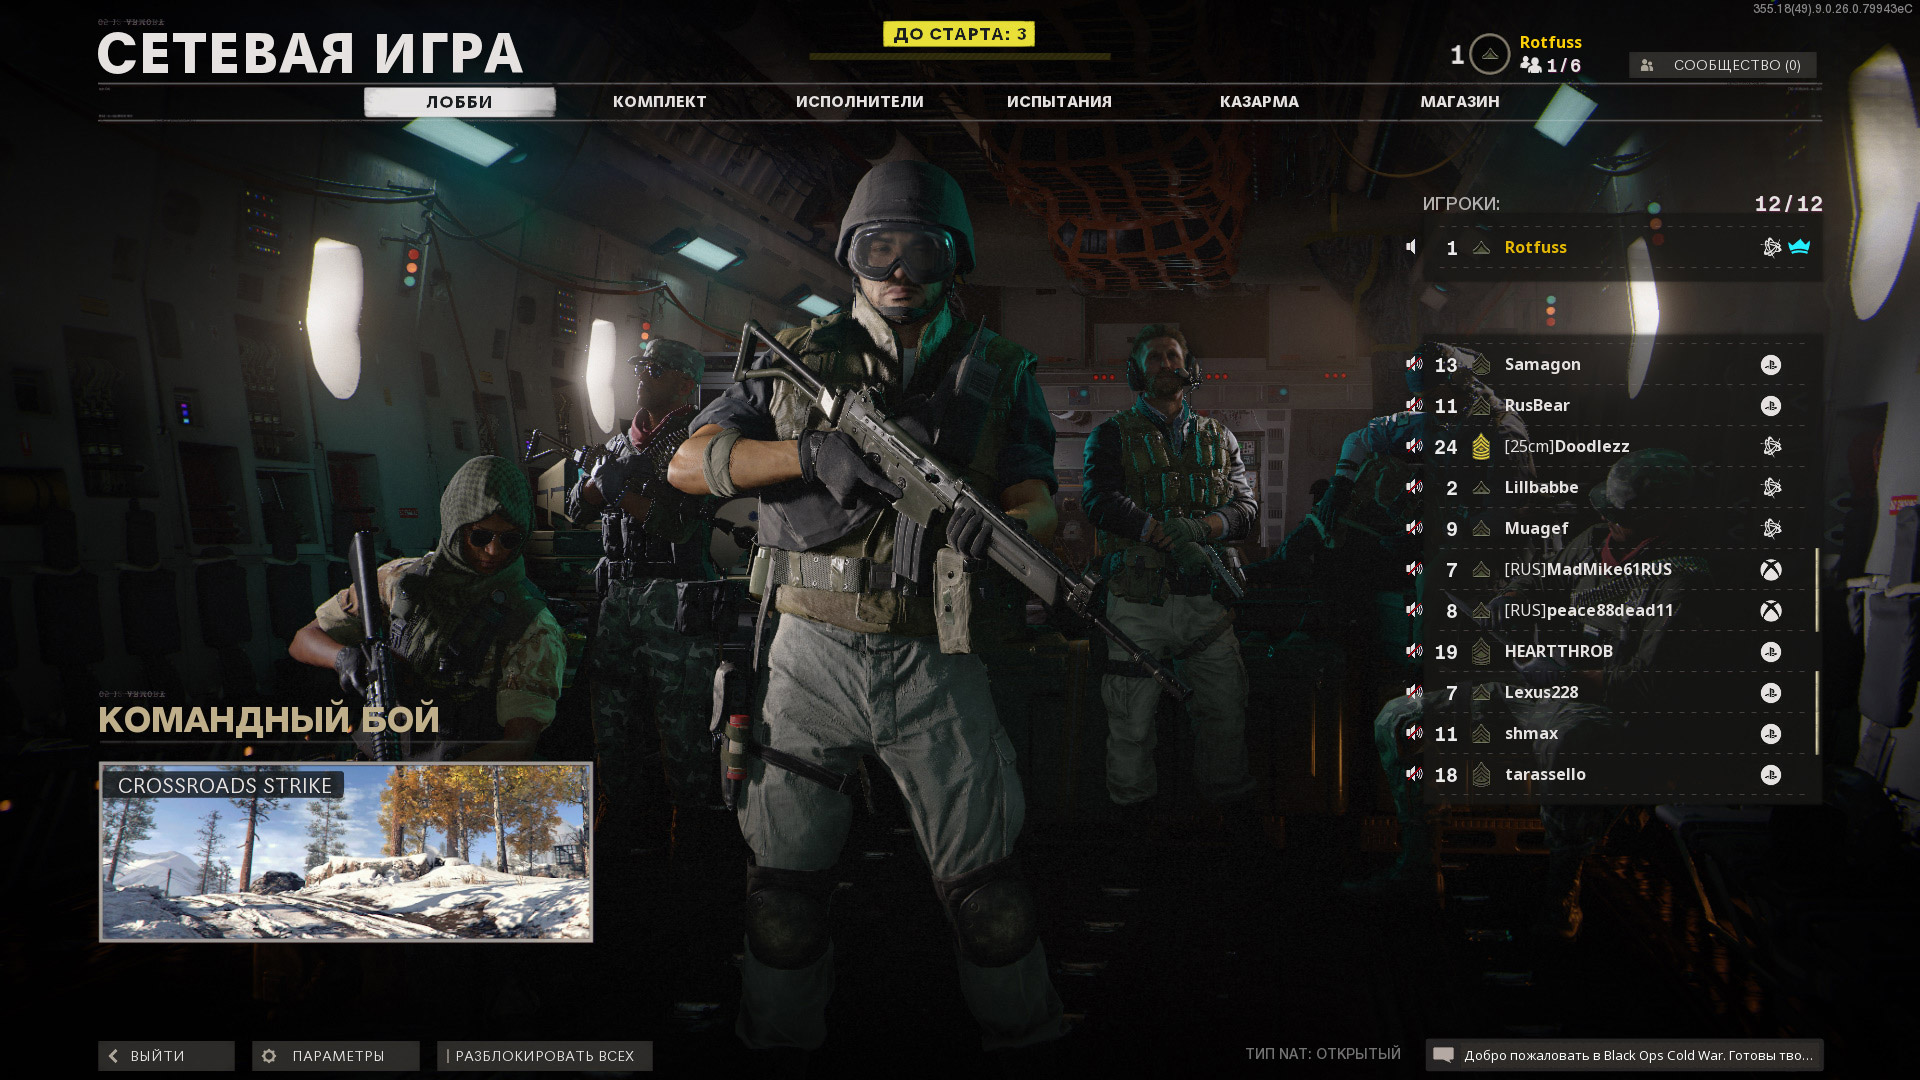Click the rank badge circle near Rotfuss header
This screenshot has width=1920, height=1080.
pos(1489,54)
